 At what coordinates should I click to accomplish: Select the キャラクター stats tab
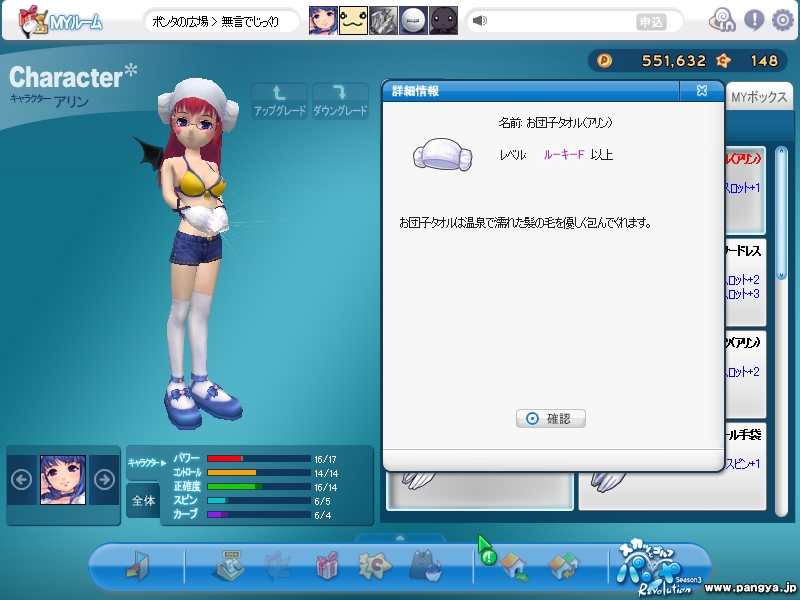point(146,463)
